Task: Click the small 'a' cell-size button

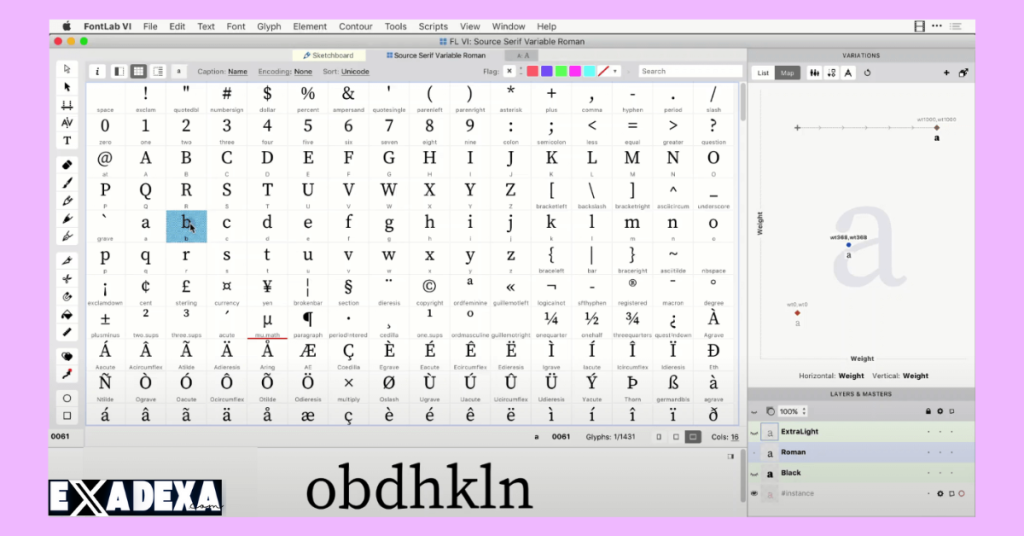Action: click(x=178, y=71)
